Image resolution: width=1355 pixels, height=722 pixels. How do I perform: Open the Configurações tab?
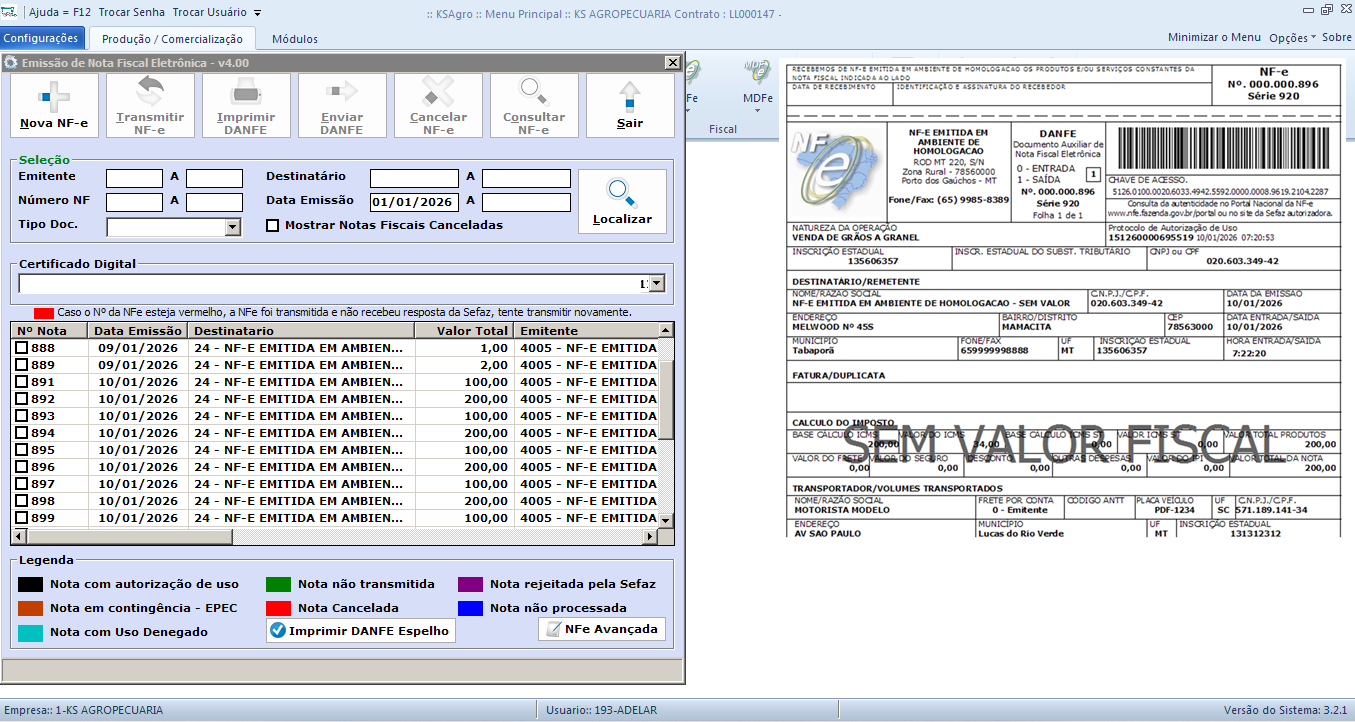pos(42,38)
